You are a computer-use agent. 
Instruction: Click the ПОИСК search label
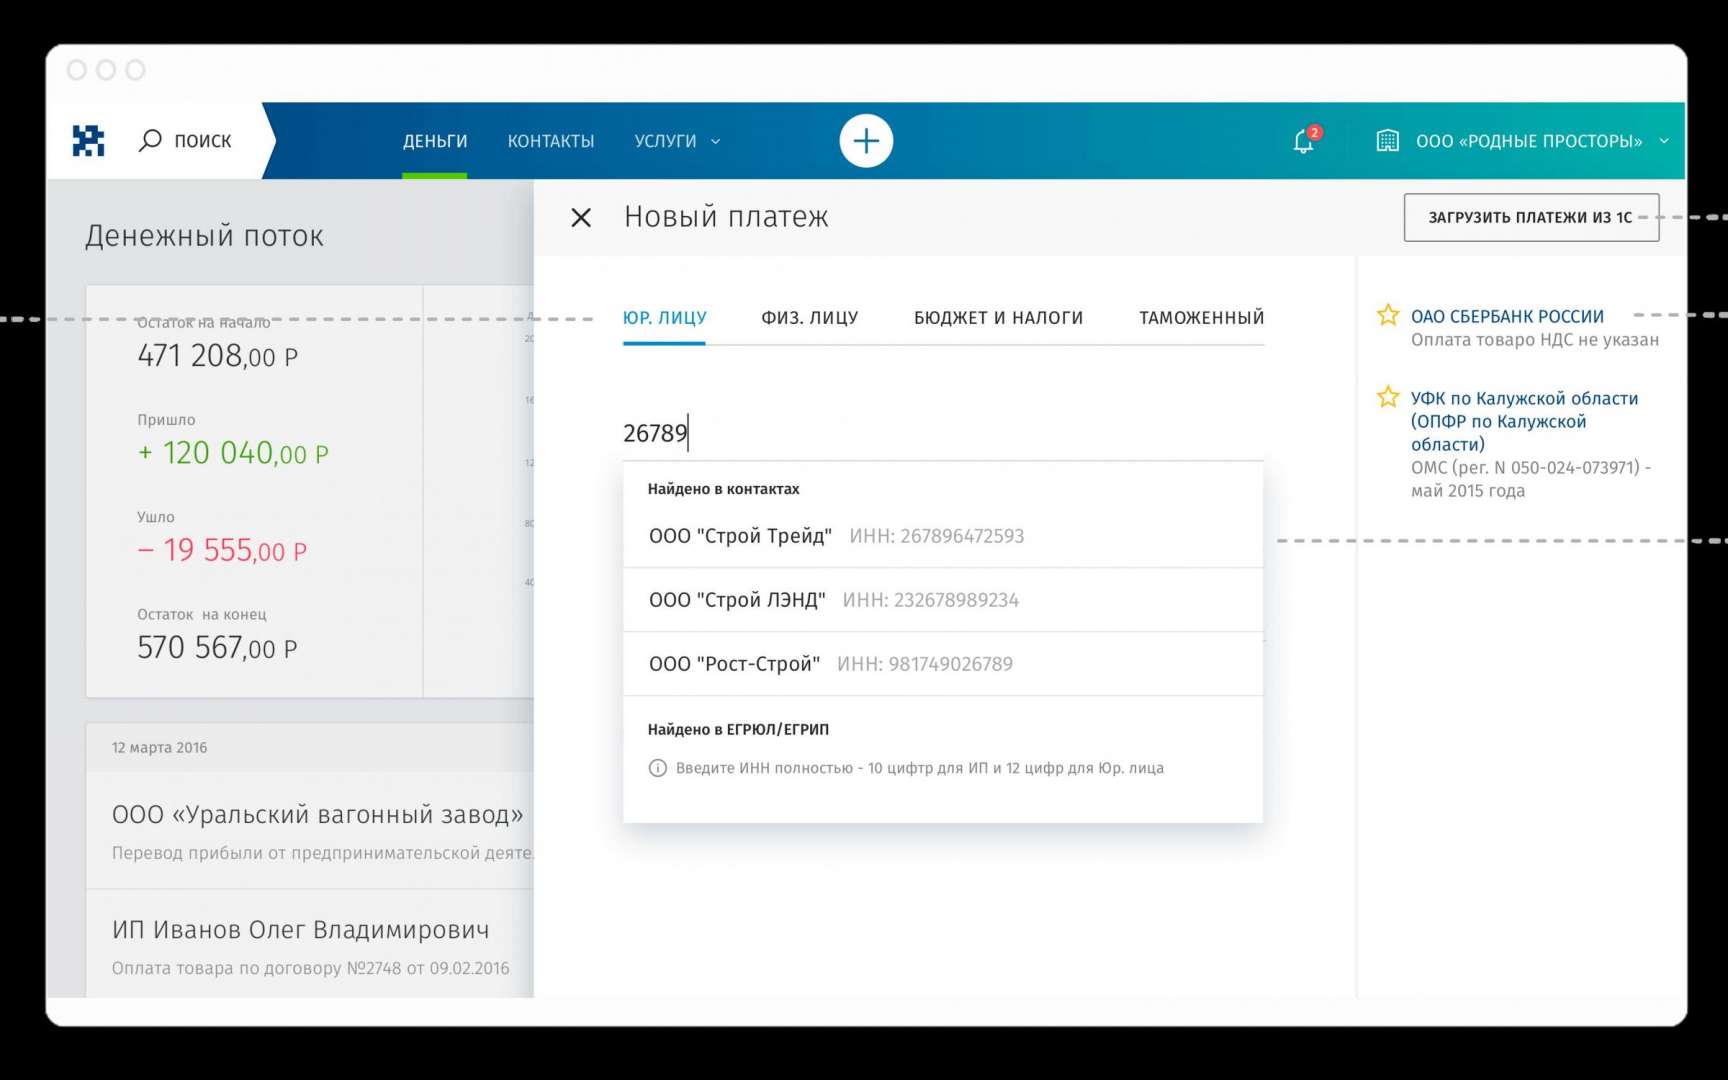click(x=203, y=141)
